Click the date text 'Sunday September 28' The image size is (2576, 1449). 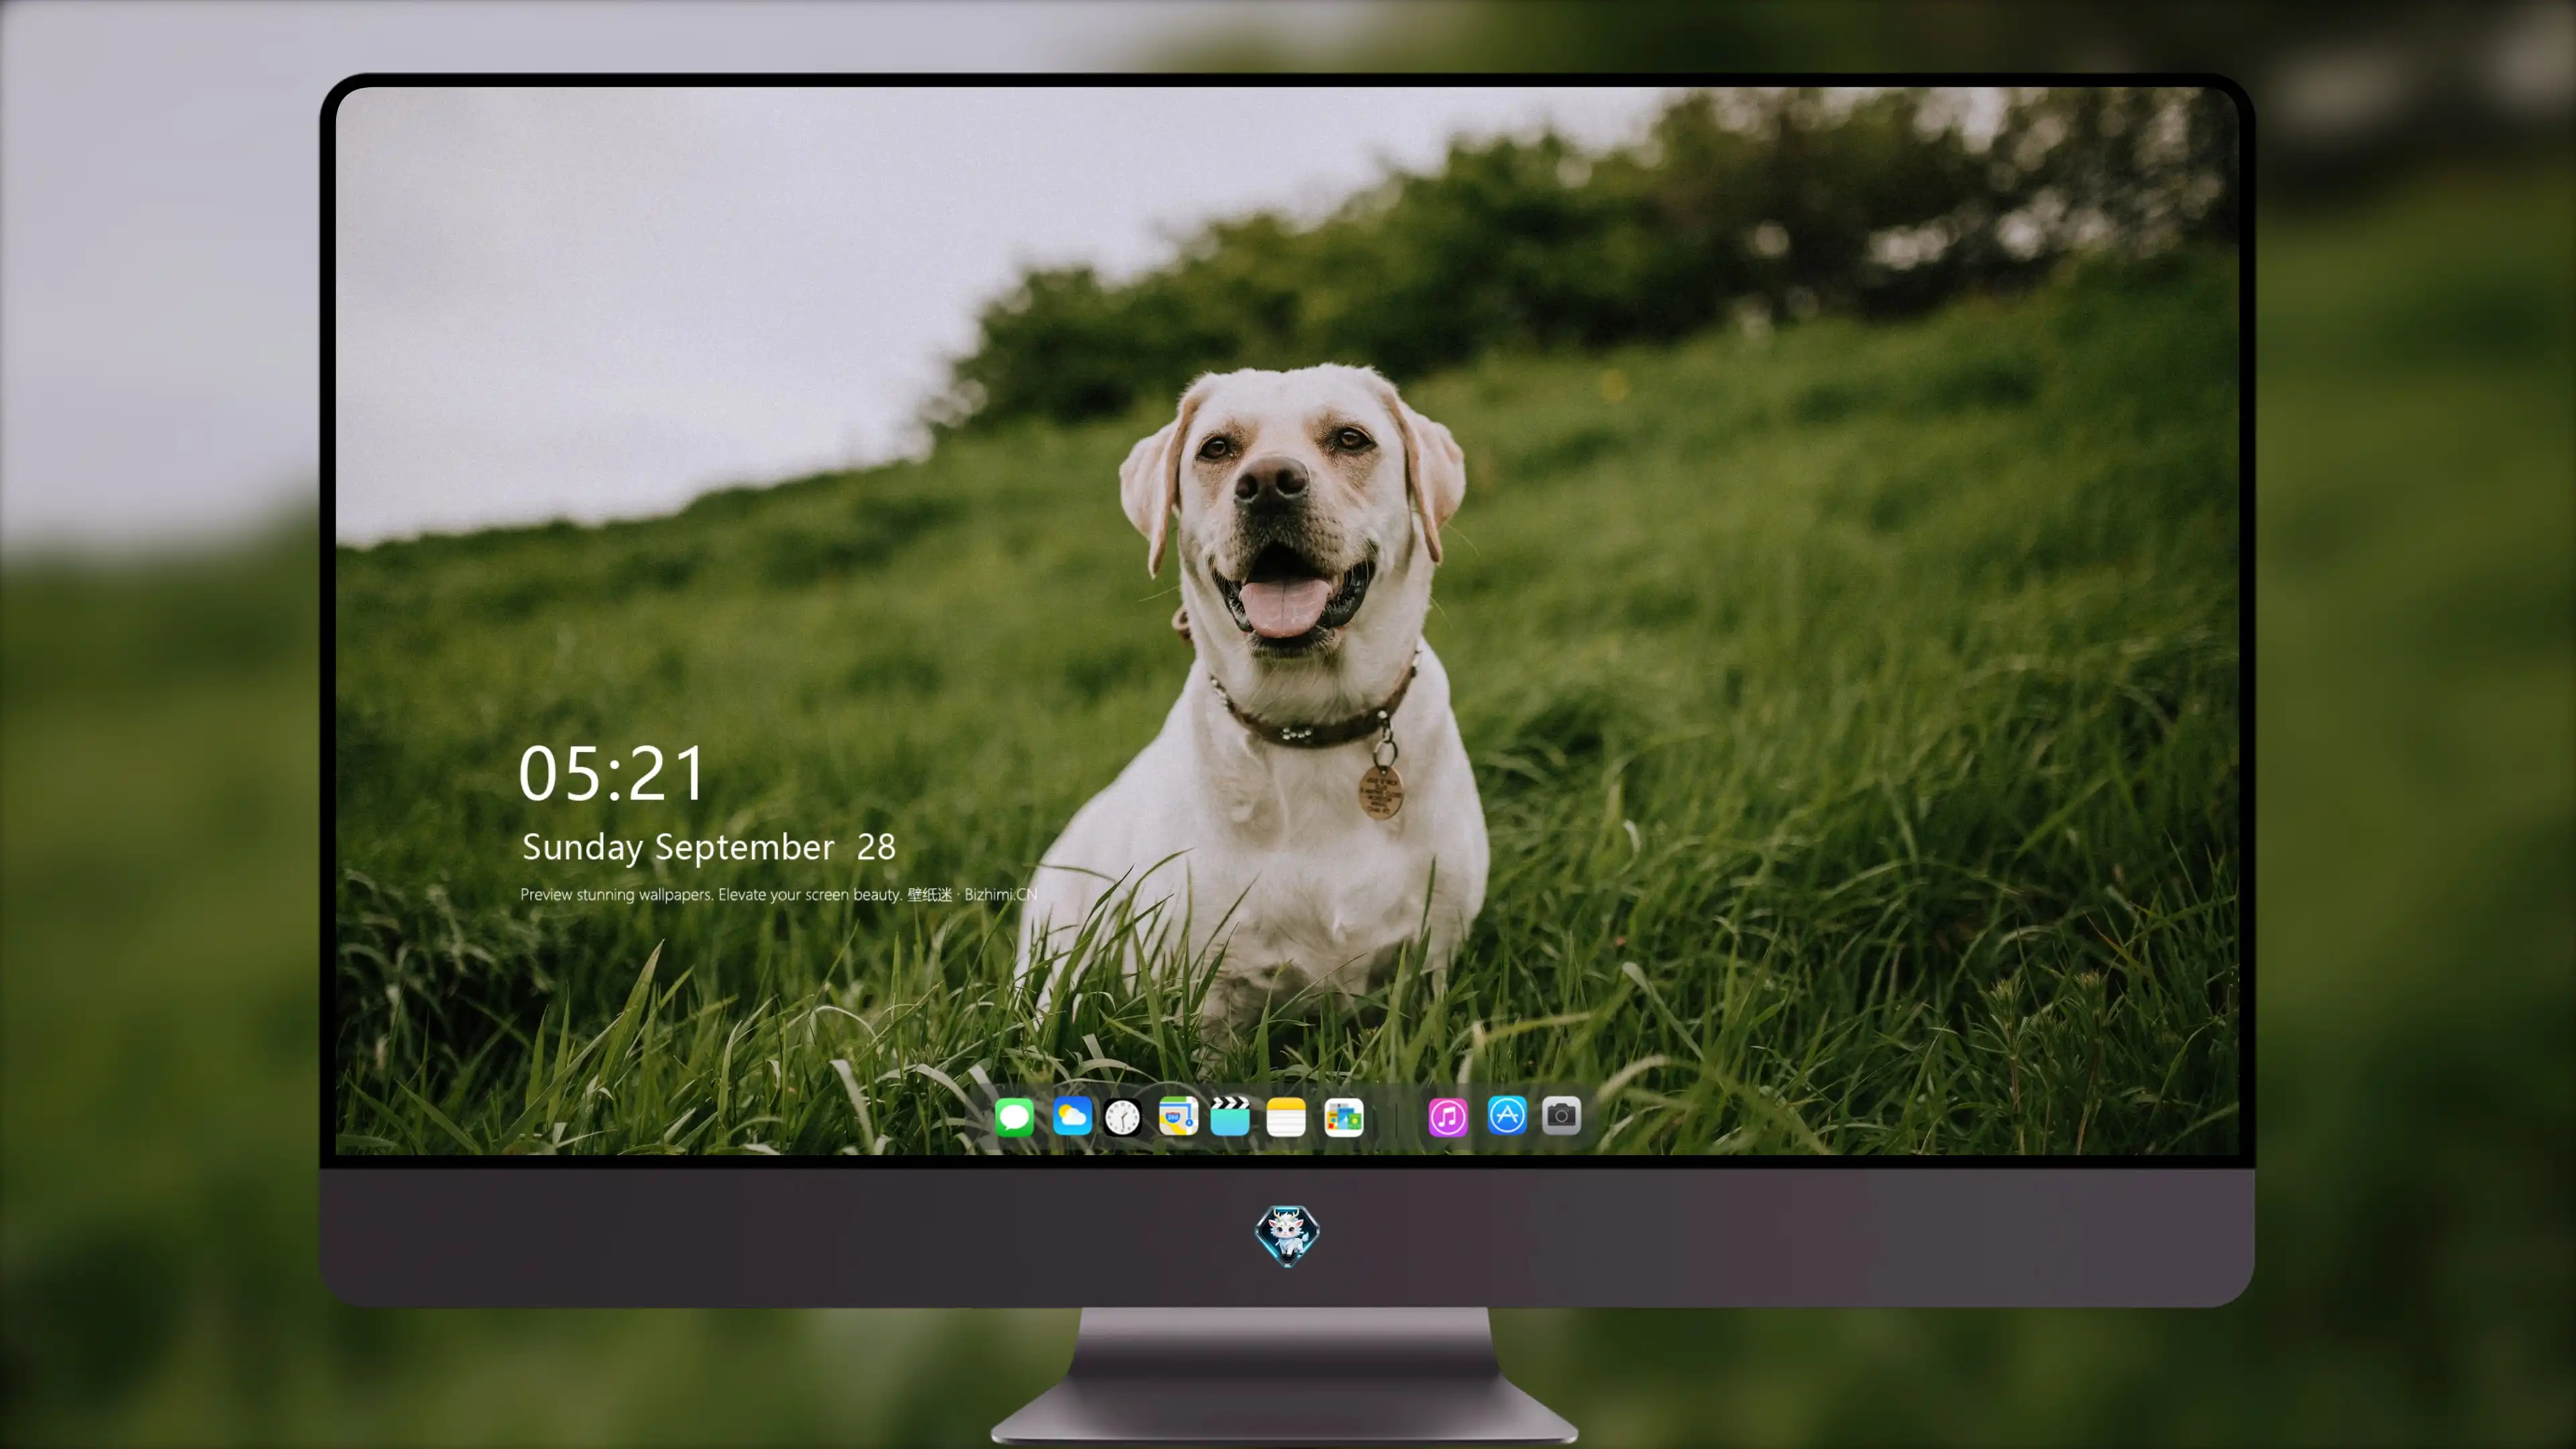click(x=709, y=847)
